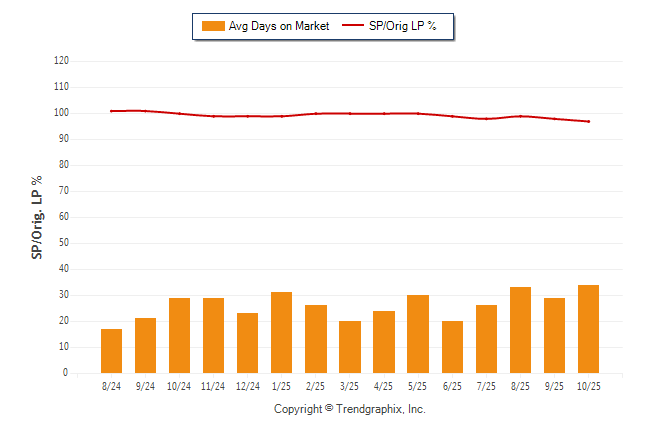
Task: Select the 8/25 orange bar
Action: click(x=520, y=330)
